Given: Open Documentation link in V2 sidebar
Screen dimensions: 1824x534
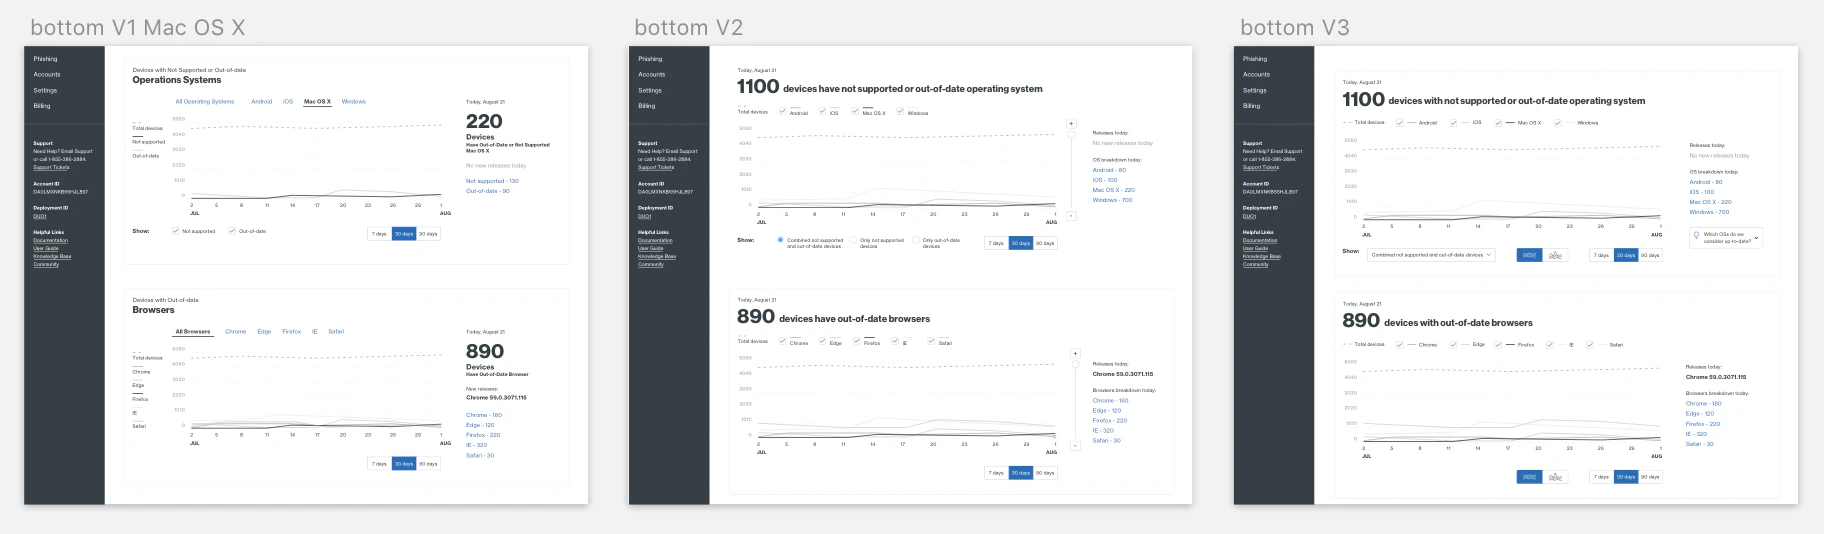Looking at the screenshot, I should [x=656, y=240].
